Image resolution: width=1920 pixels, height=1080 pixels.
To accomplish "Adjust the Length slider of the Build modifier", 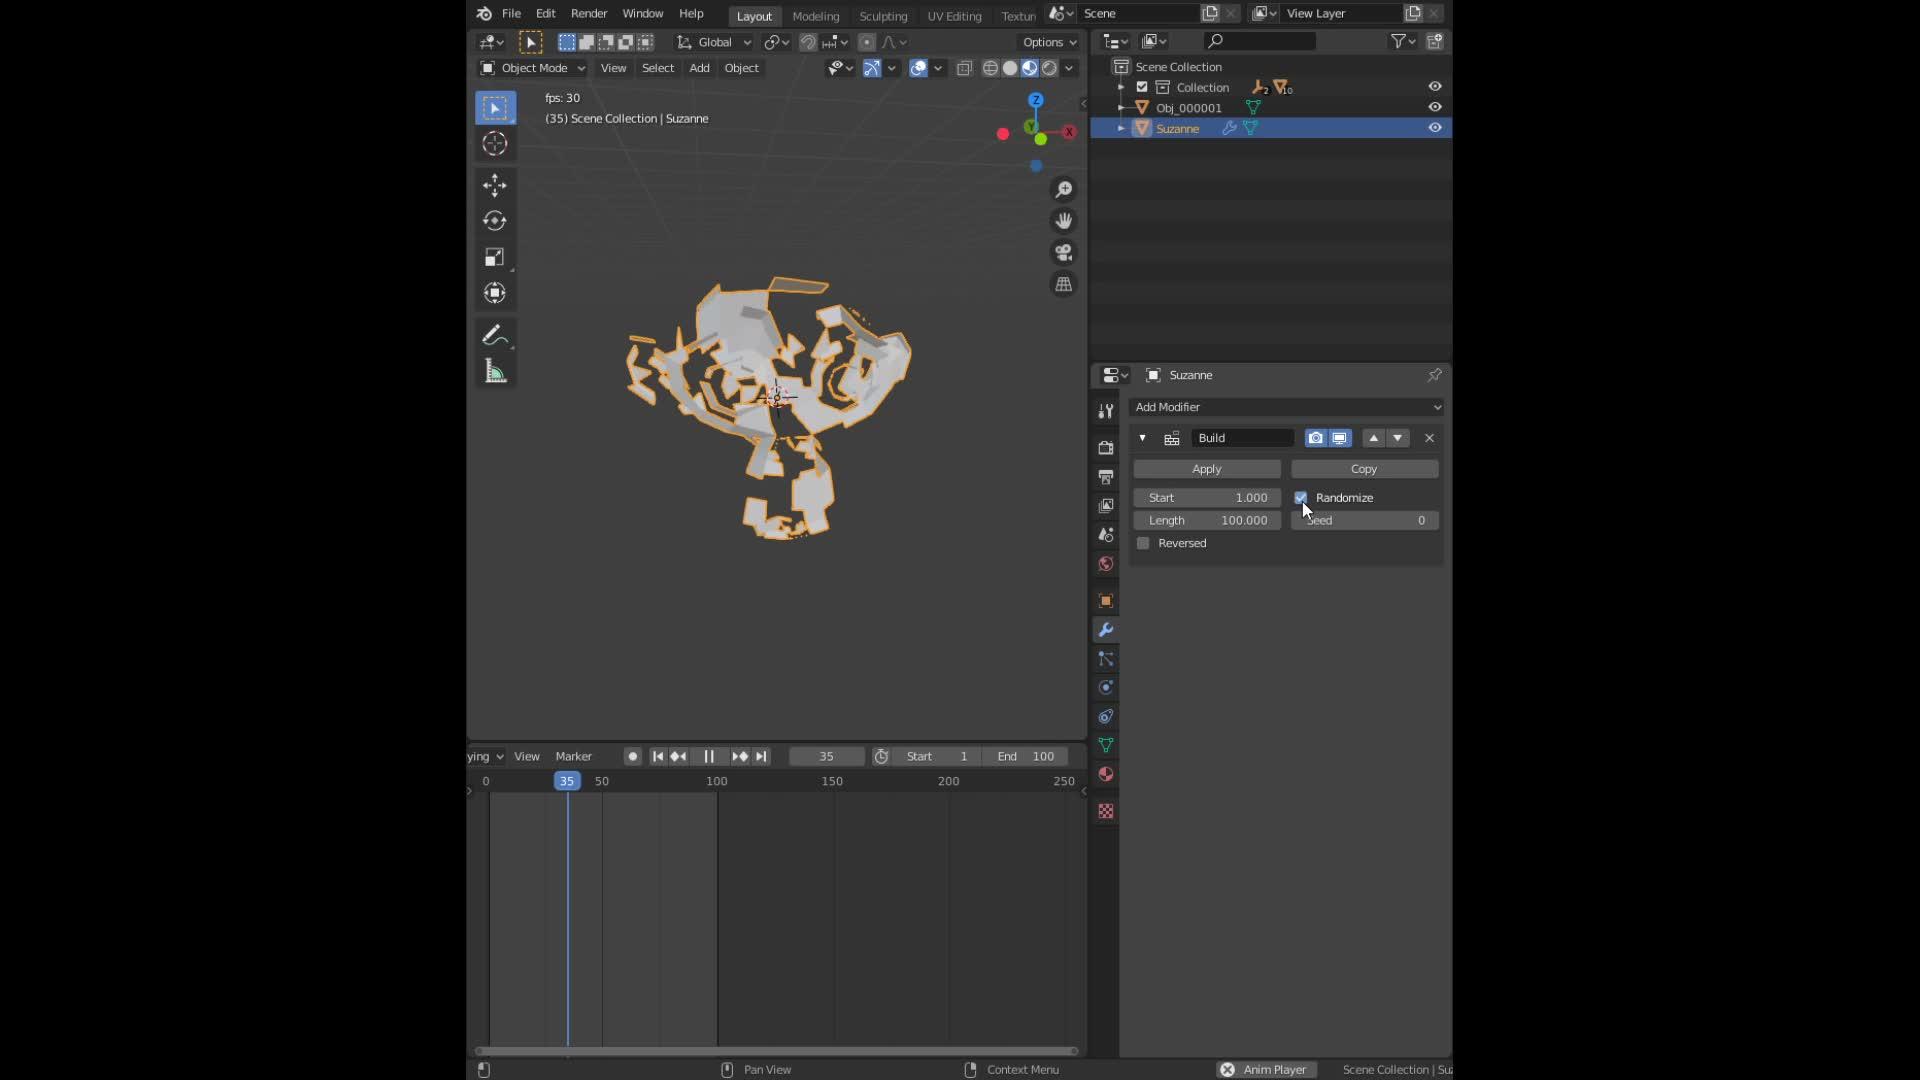I will point(1207,520).
